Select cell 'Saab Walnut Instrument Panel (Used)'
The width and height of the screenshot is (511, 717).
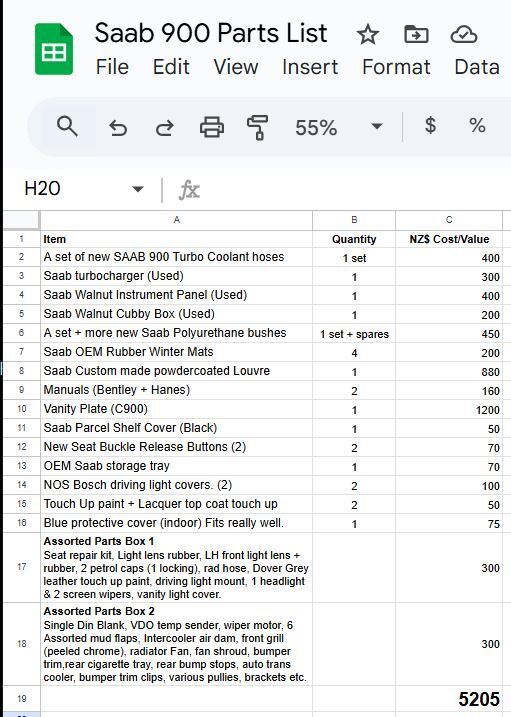[176, 295]
